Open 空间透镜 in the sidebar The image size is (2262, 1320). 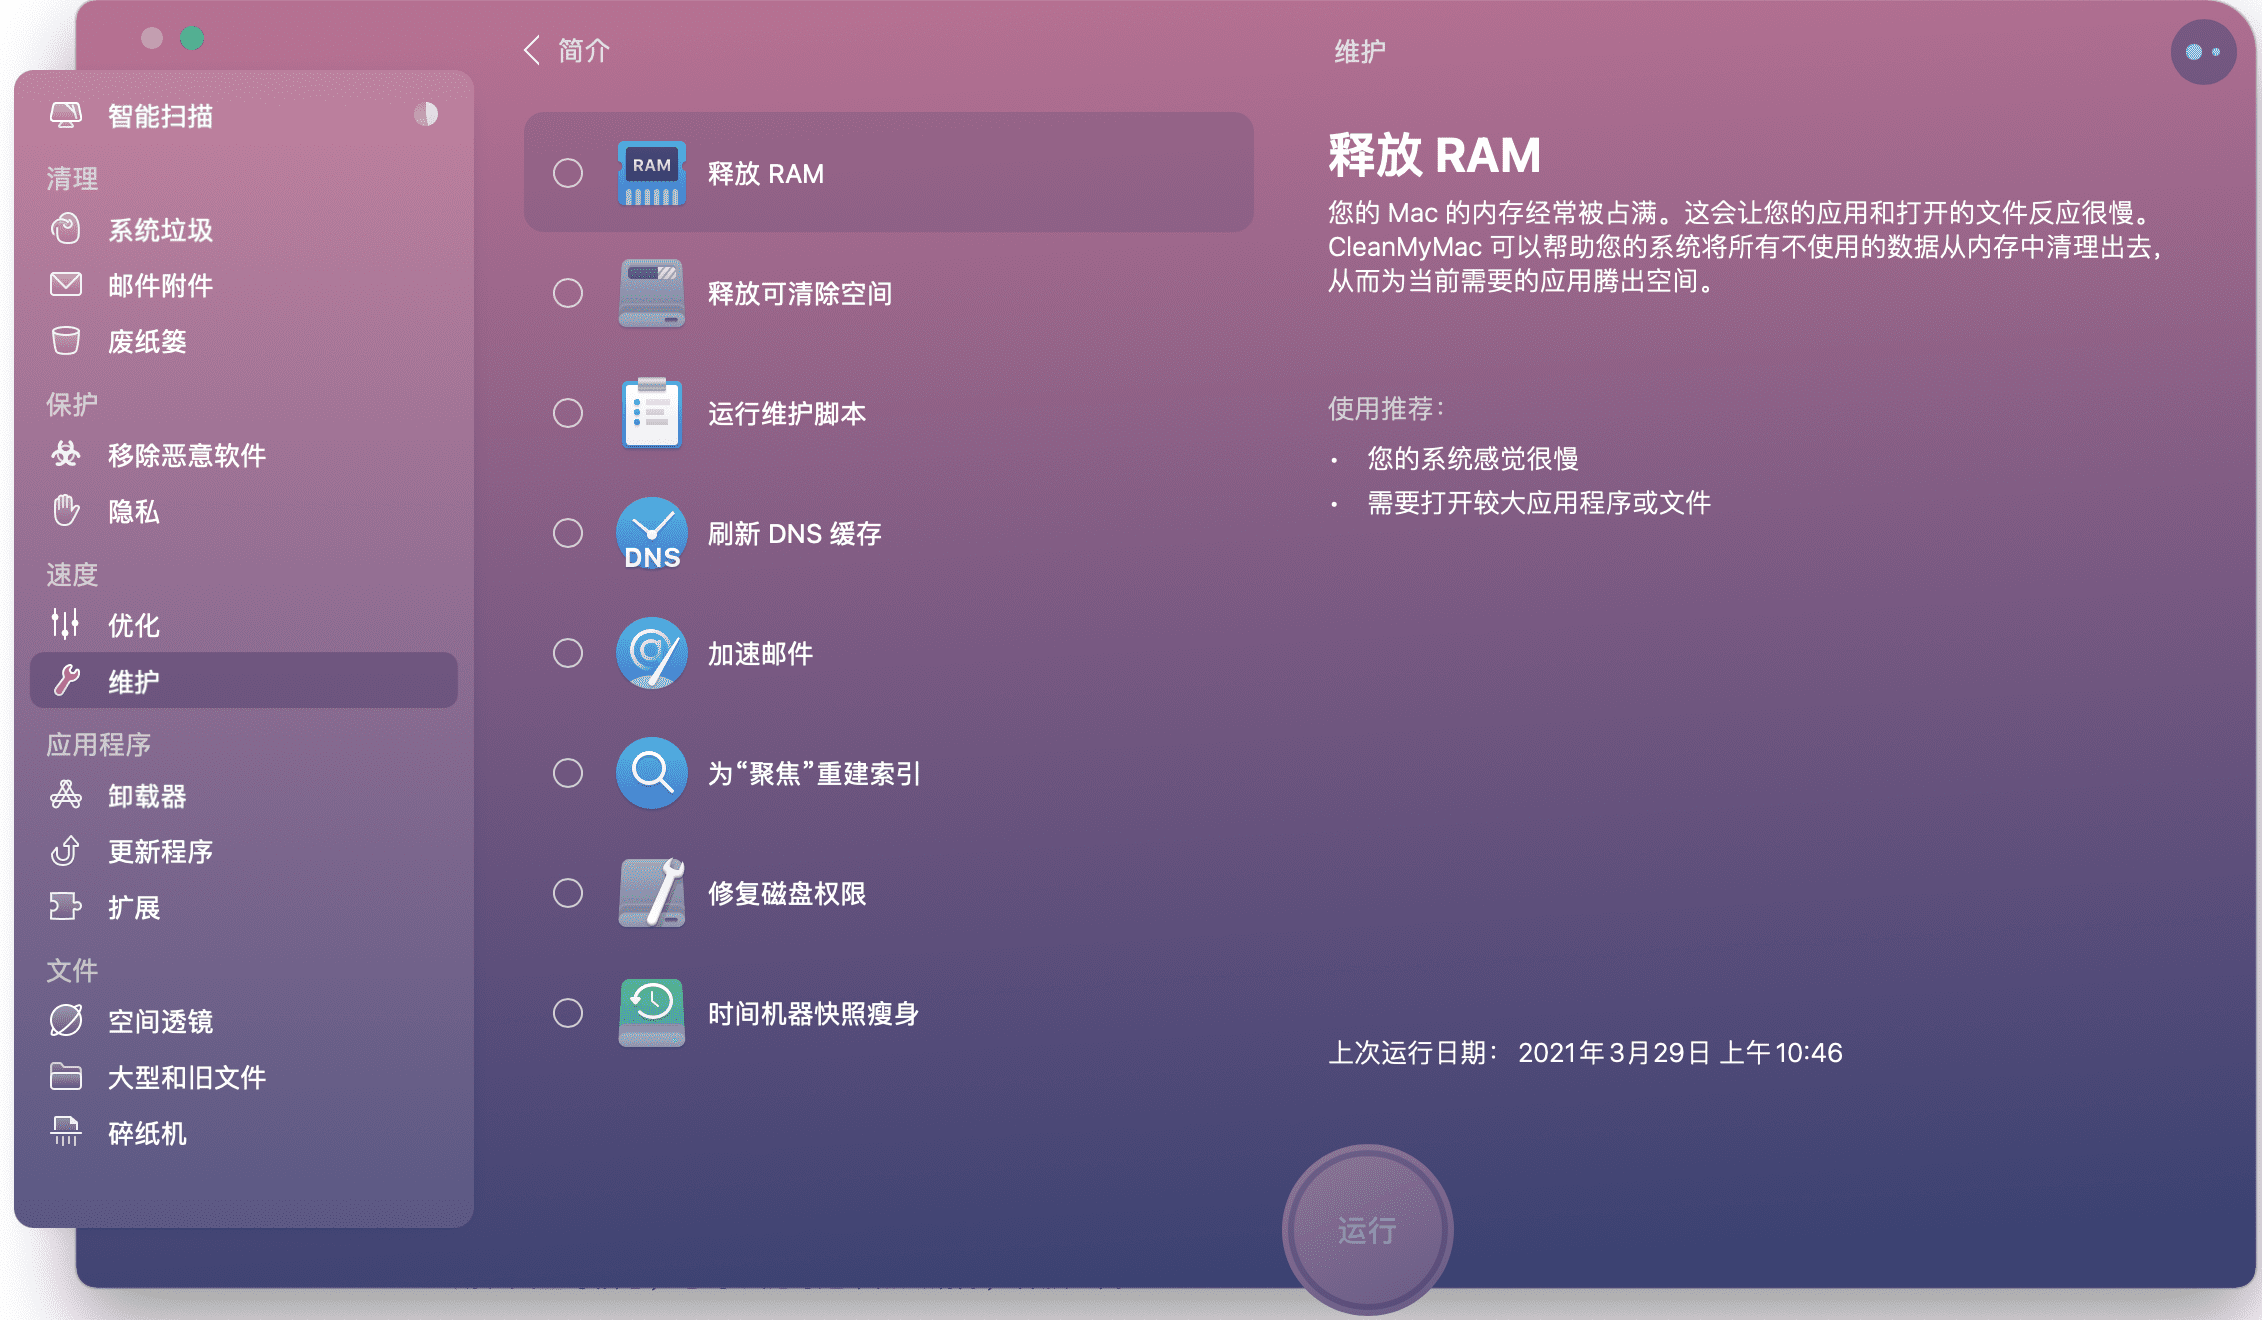[244, 1021]
